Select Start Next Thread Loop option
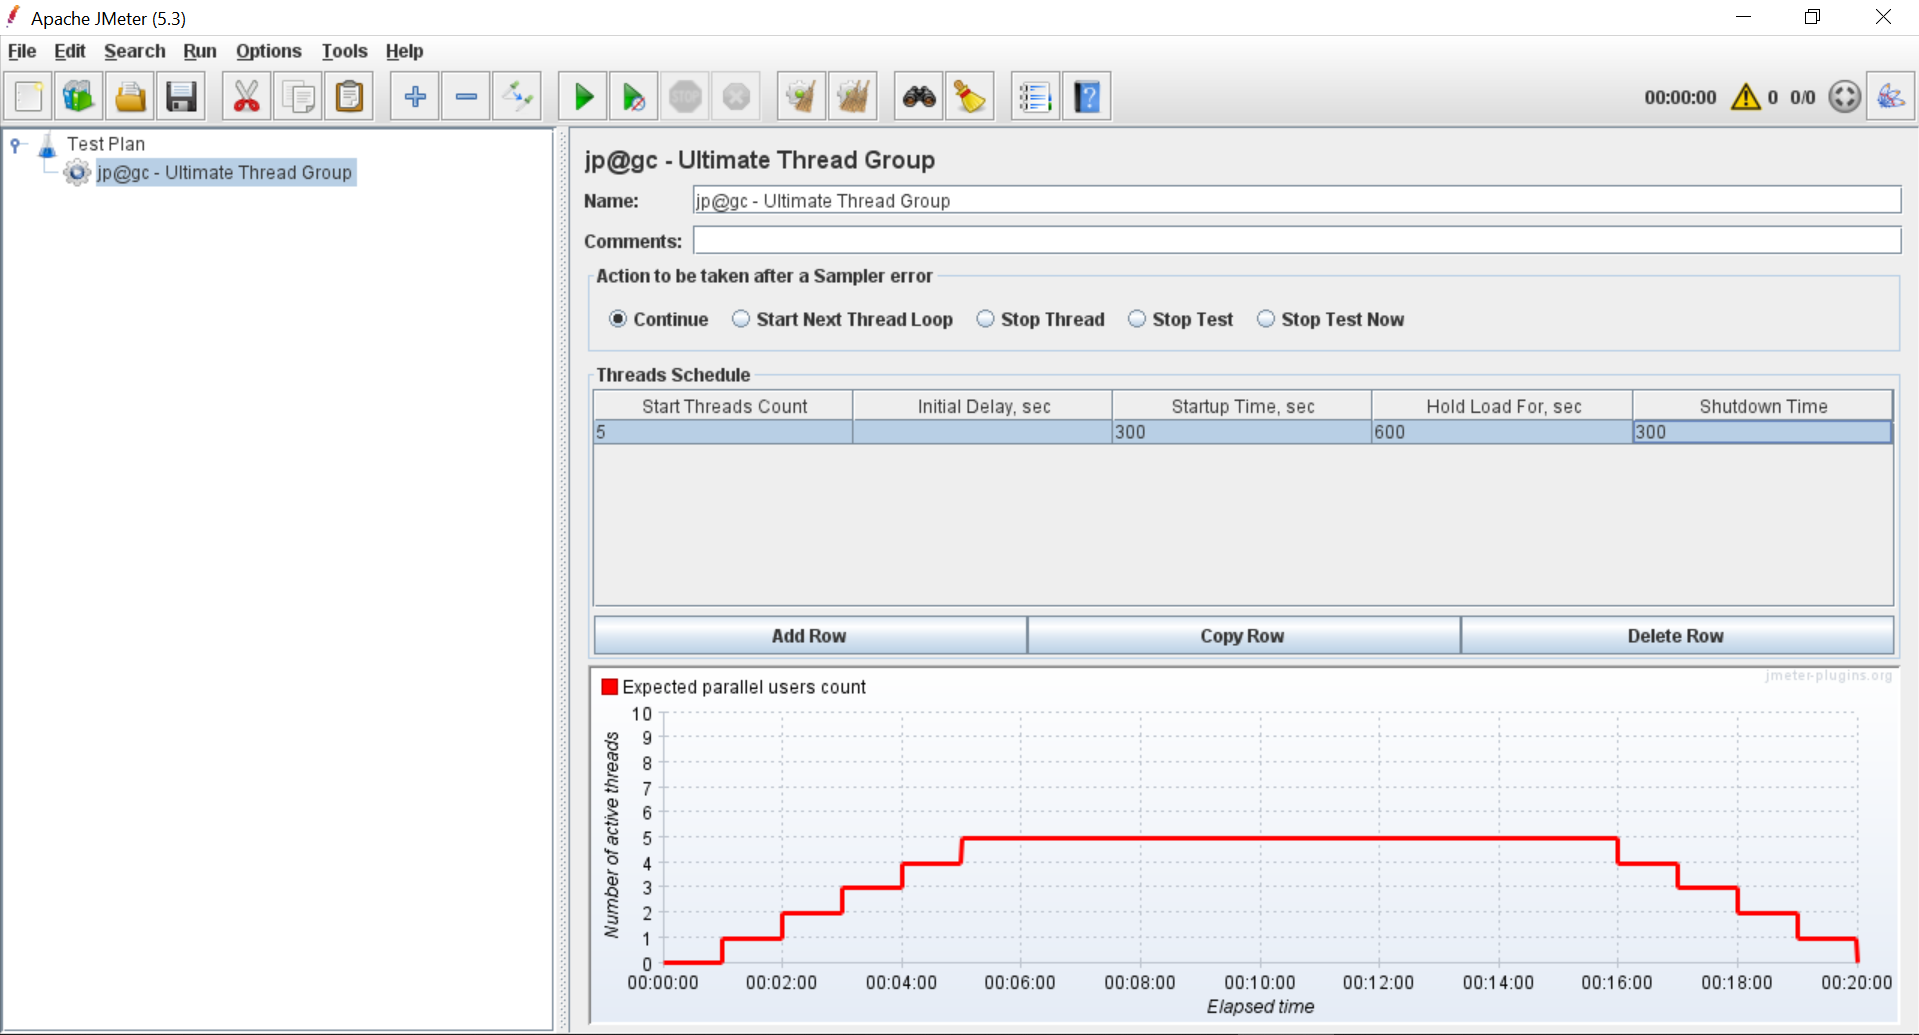 click(741, 319)
